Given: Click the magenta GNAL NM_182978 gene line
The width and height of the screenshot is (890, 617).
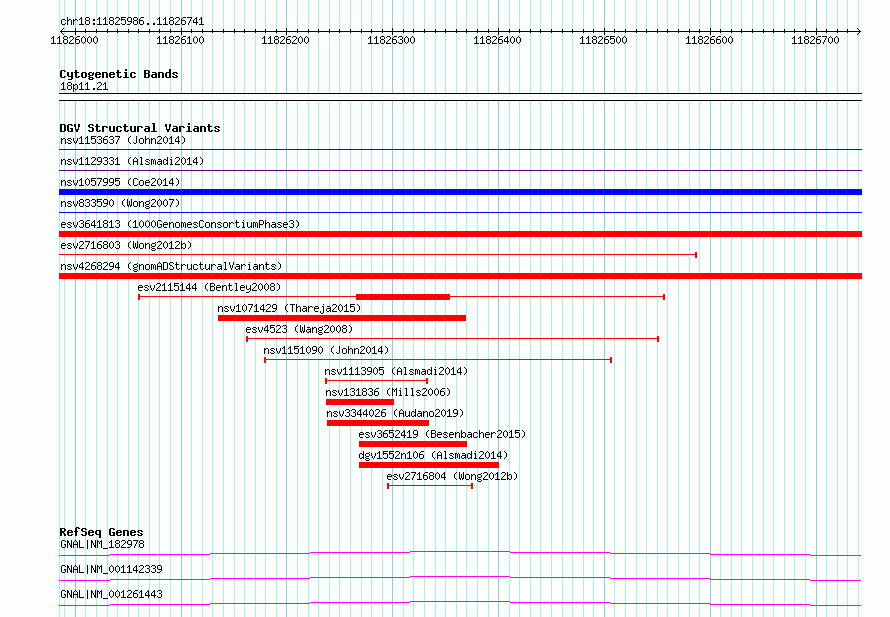Looking at the screenshot, I should pyautogui.click(x=460, y=553).
